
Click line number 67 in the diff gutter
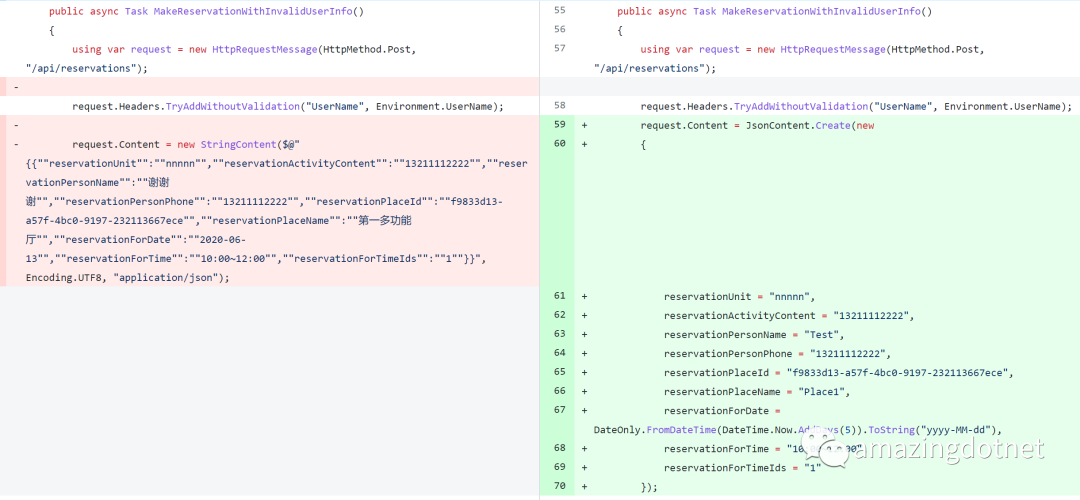tap(559, 410)
